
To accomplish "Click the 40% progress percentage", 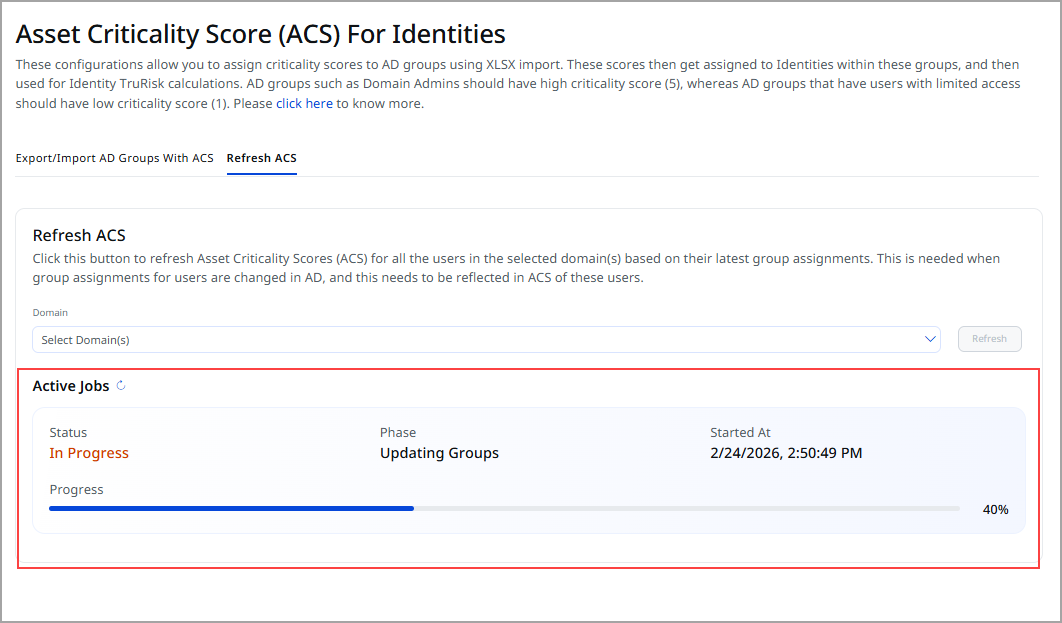I will [x=995, y=510].
